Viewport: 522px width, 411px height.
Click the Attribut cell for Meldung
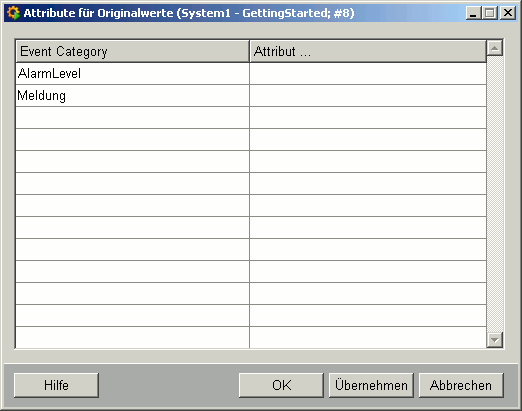coord(368,96)
